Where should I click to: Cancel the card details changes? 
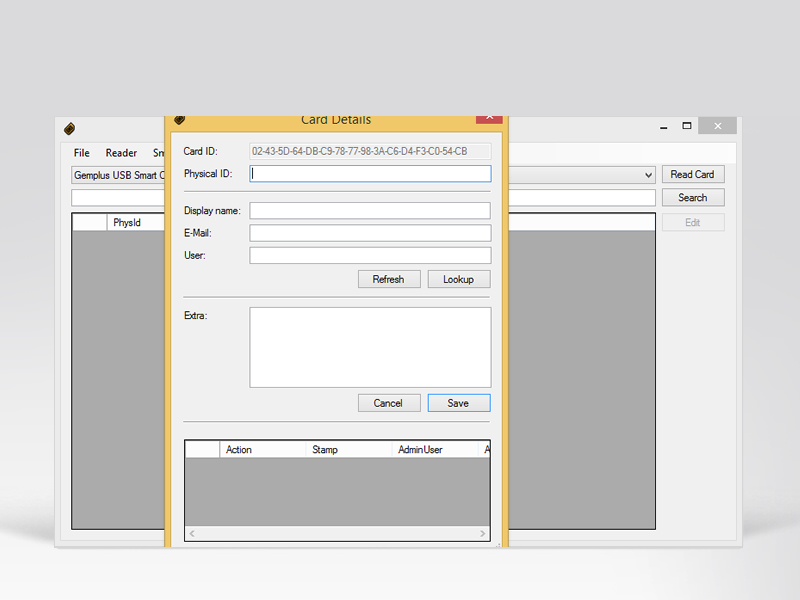[x=388, y=403]
